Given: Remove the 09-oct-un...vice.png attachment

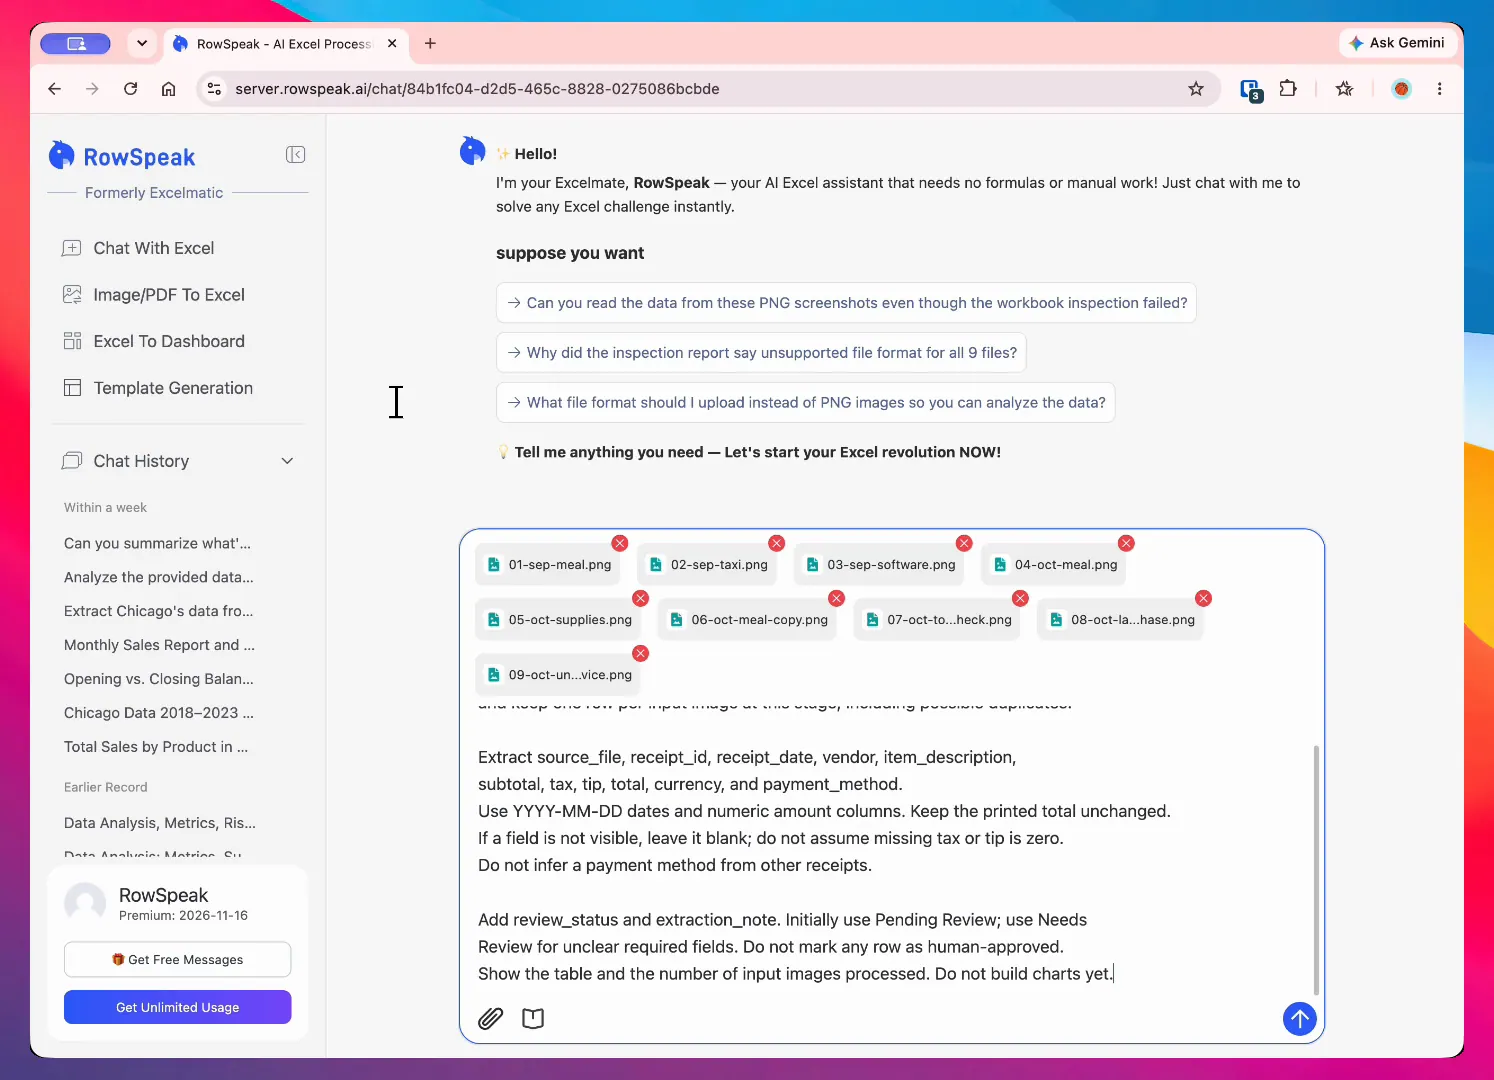Looking at the screenshot, I should [x=641, y=653].
